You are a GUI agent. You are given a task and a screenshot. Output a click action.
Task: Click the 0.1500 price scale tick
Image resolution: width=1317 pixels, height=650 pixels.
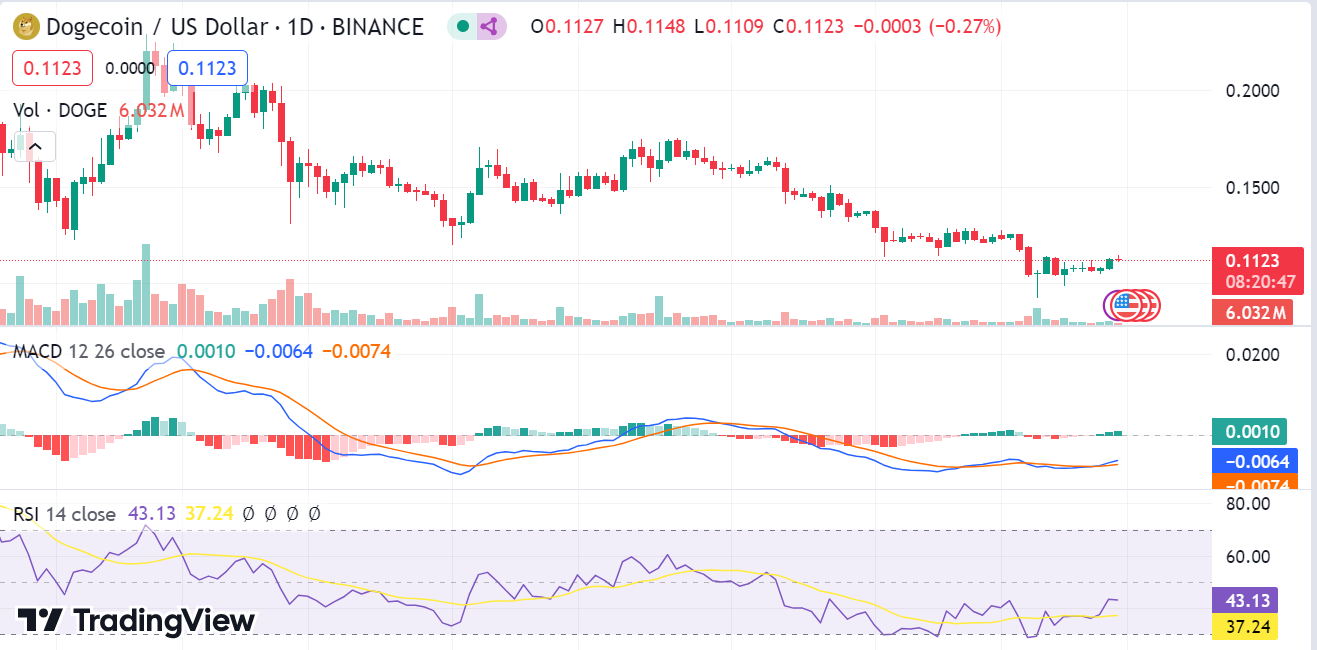point(1252,188)
